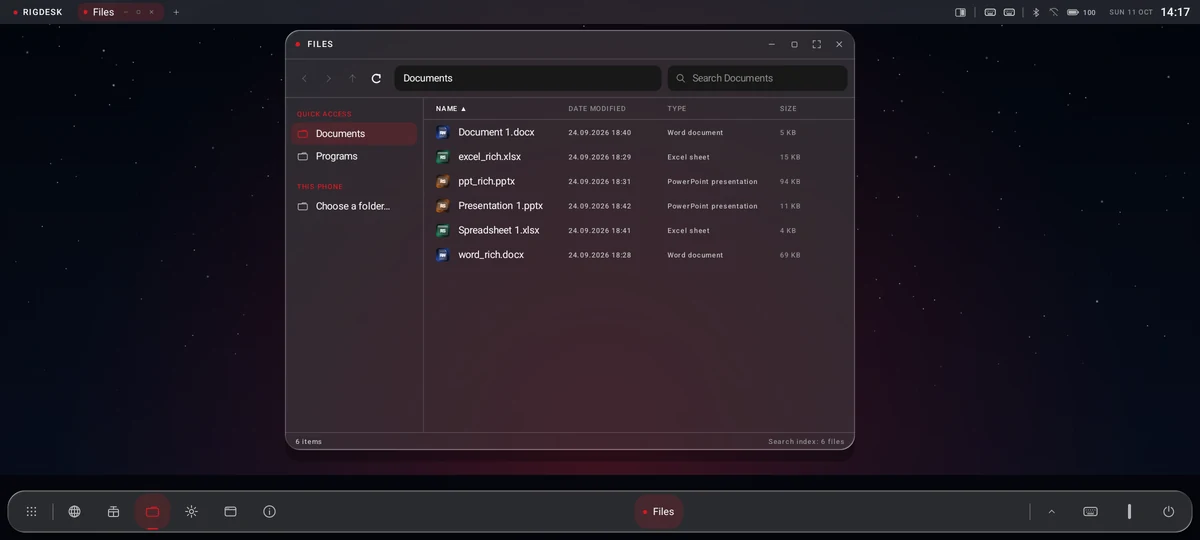Screen dimensions: 1200x540
Task: Click Search index: 6 files in status bar
Action: (806, 441)
